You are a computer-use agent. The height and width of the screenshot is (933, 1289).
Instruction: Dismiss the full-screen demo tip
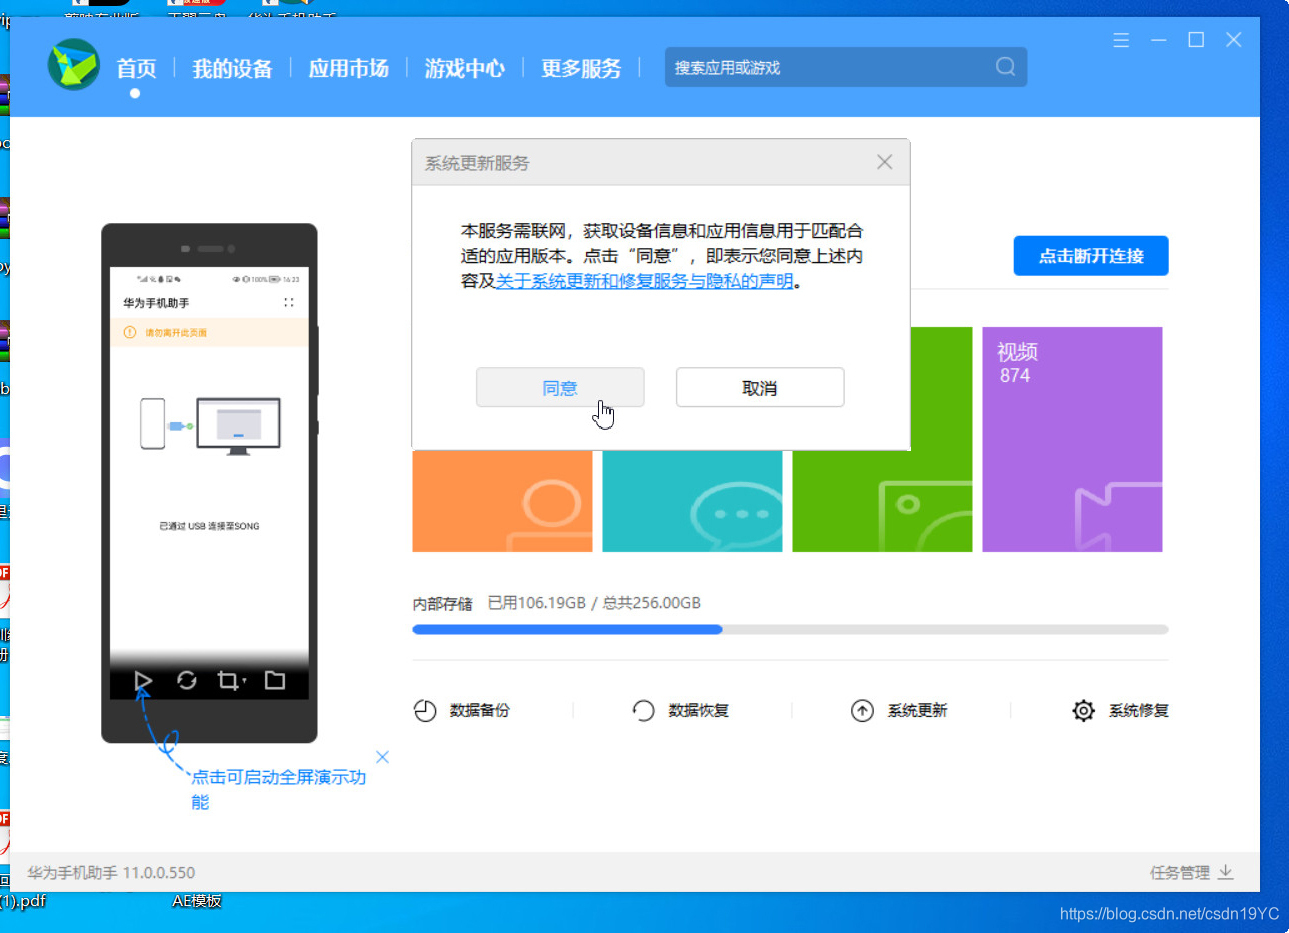tap(382, 757)
